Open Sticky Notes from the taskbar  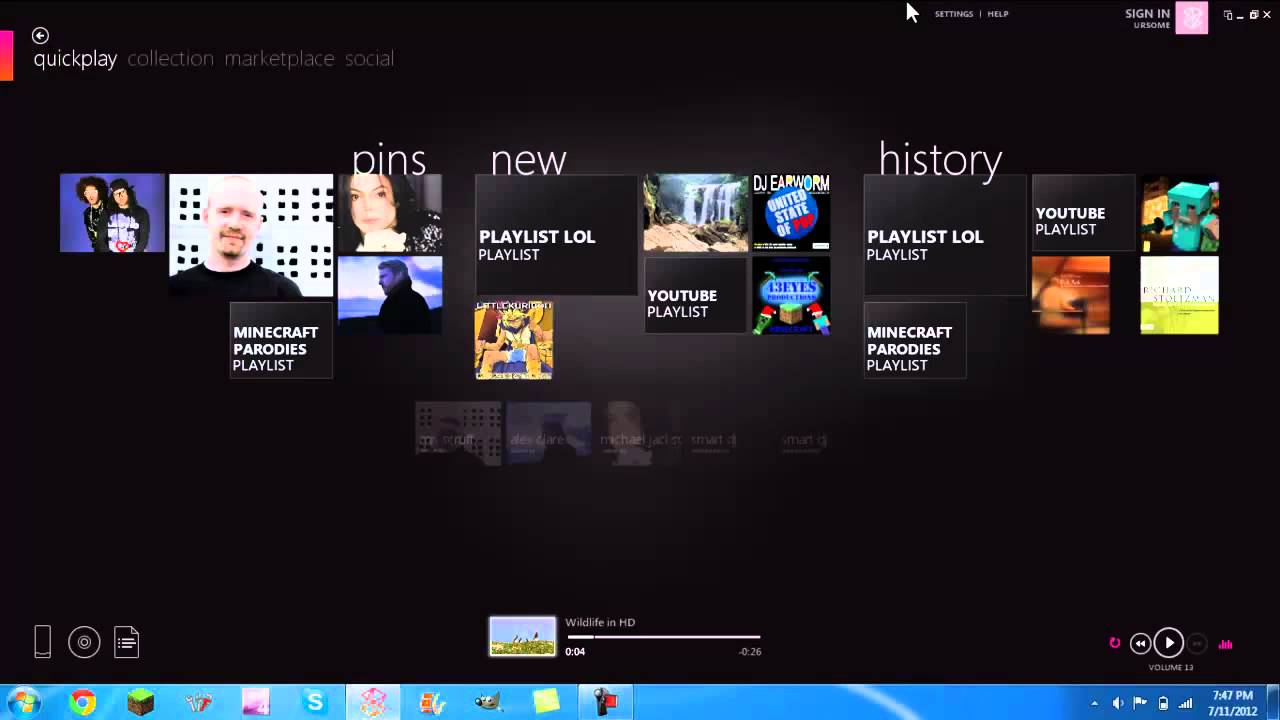547,703
